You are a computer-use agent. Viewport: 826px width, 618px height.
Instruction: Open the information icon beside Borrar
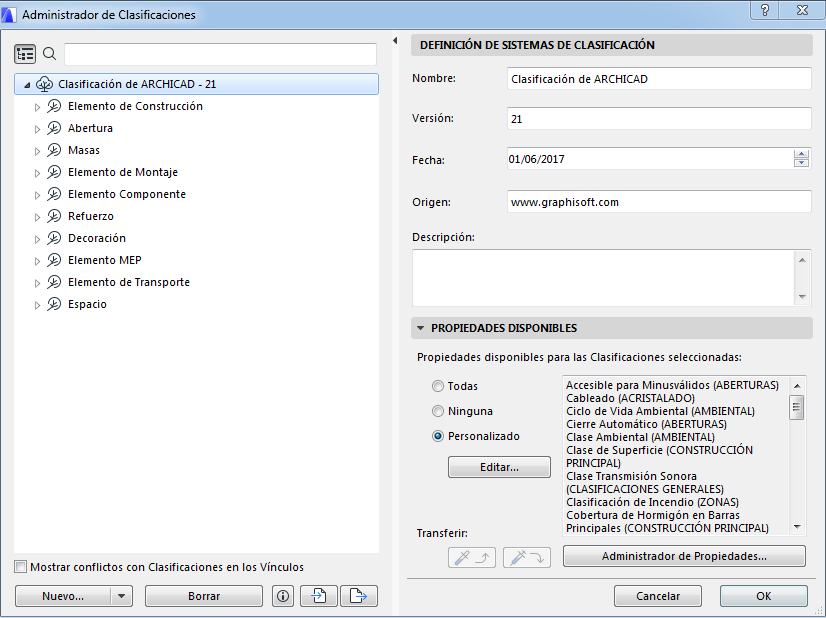coord(282,595)
